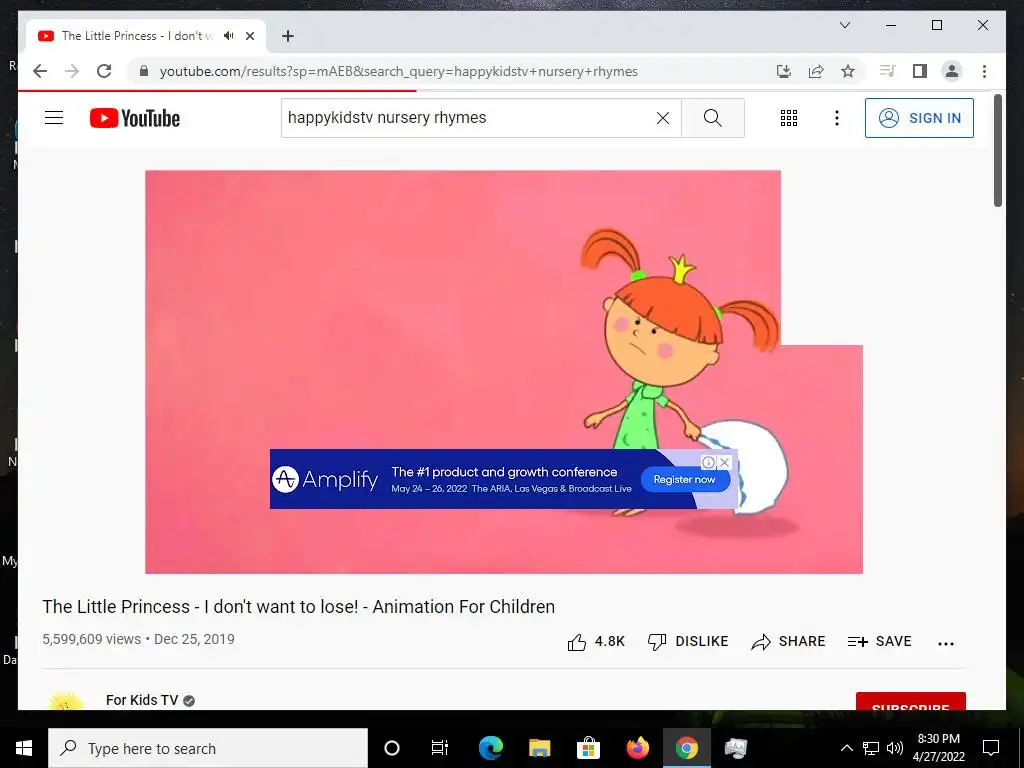Save the video to a playlist
This screenshot has height=768, width=1024.
(x=879, y=642)
